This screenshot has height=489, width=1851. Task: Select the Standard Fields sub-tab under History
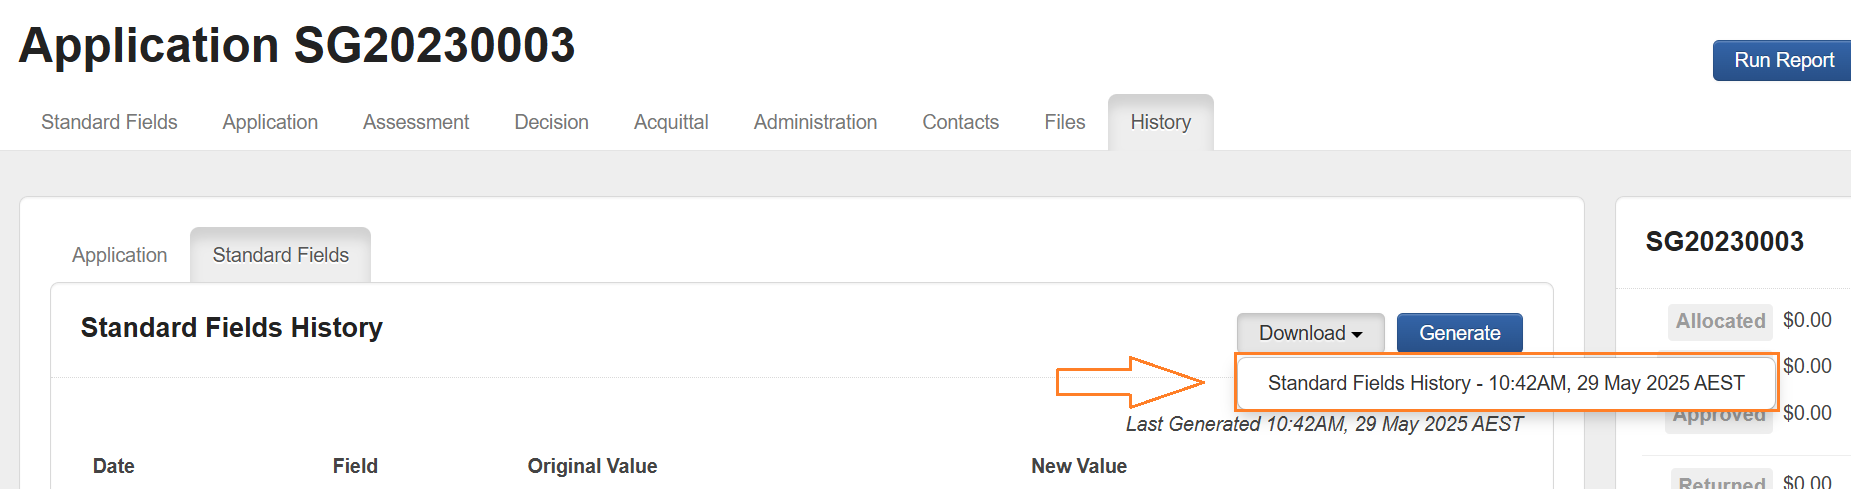click(280, 255)
